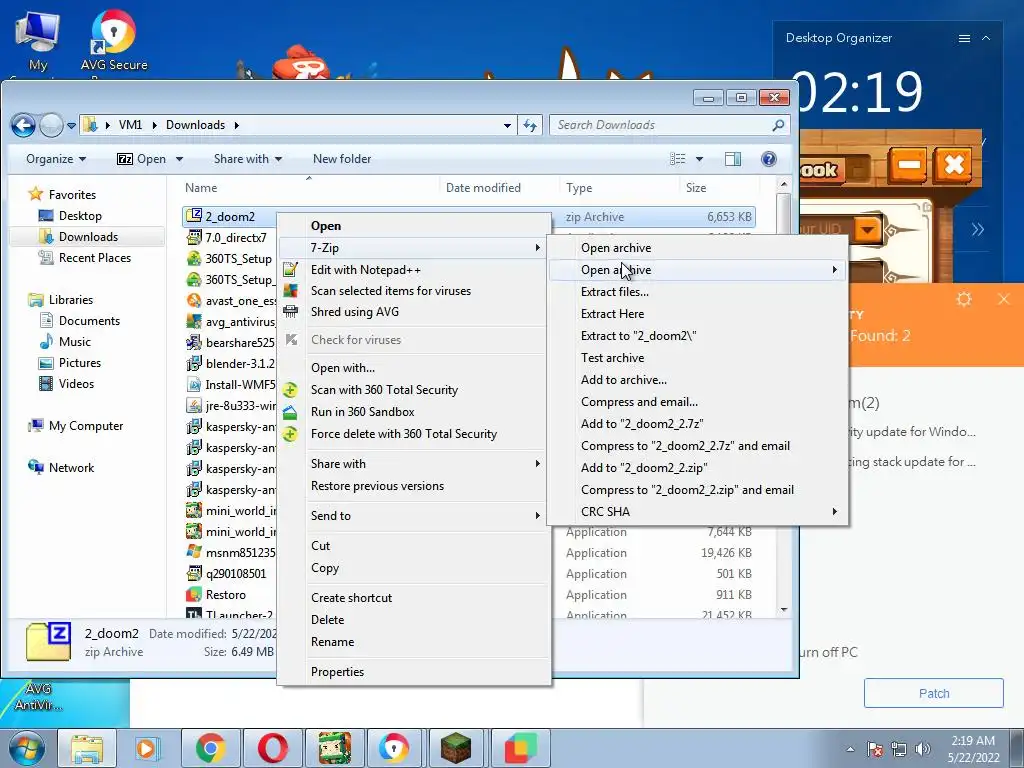
Task: Open the dropdown arrow beside toolbar Open
Action: pyautogui.click(x=180, y=159)
